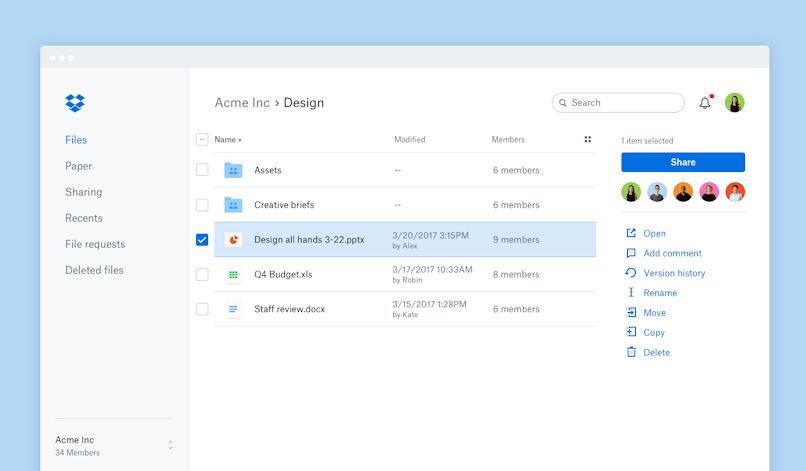Click the Assets shared folder icon

[x=233, y=170]
